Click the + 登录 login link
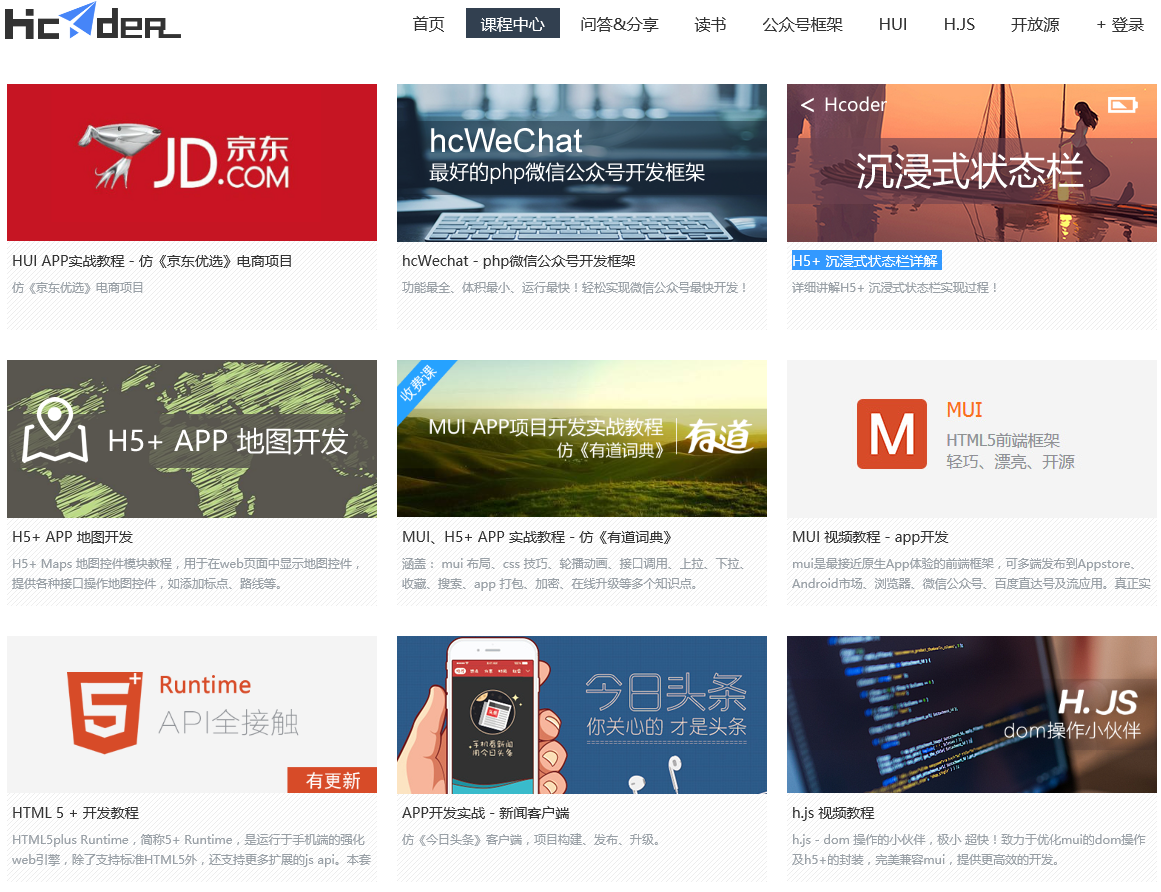1161x892 pixels. tap(1120, 24)
